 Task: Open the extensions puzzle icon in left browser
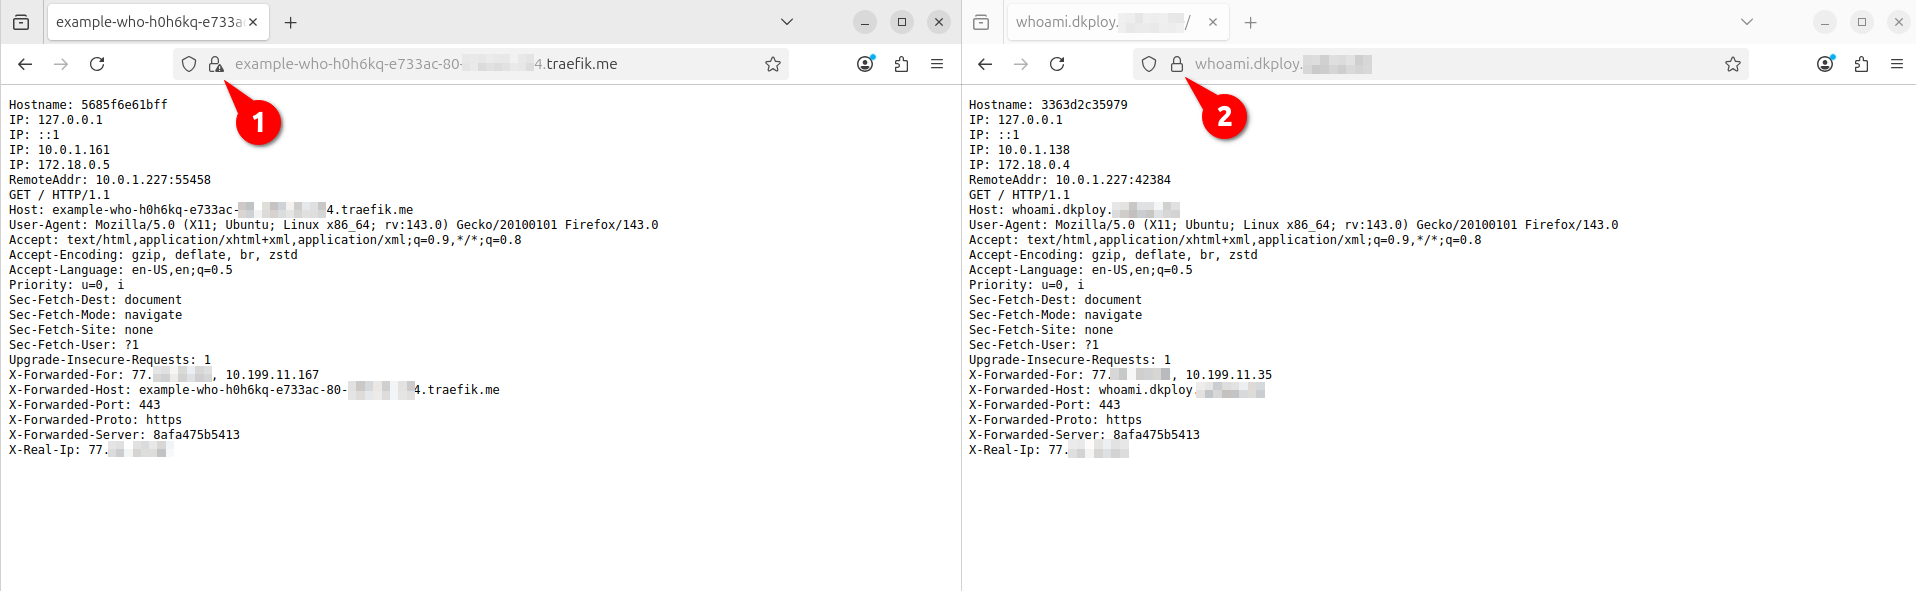click(901, 64)
